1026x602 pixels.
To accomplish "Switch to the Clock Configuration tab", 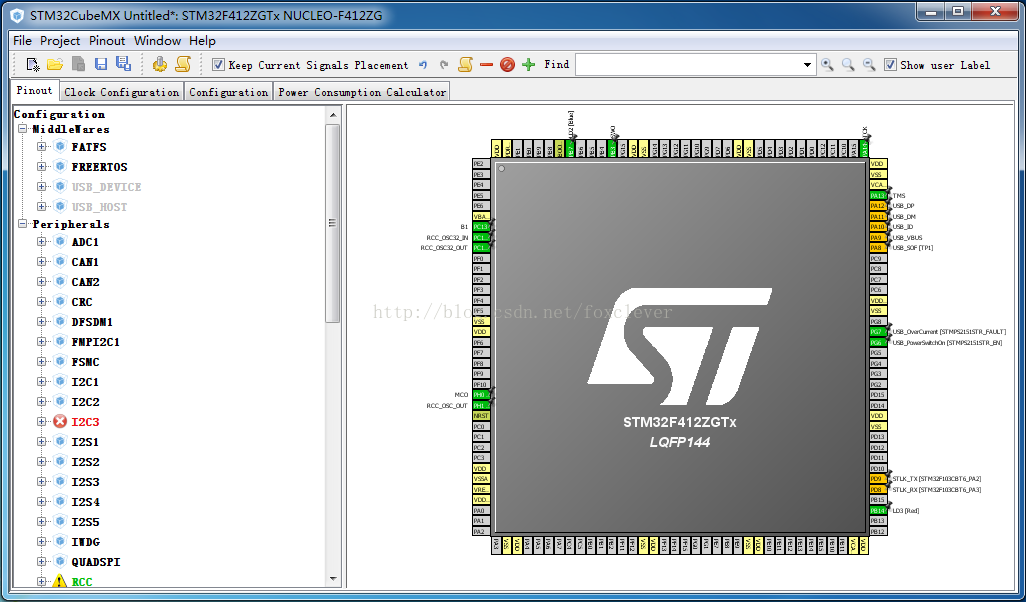I will tap(122, 92).
